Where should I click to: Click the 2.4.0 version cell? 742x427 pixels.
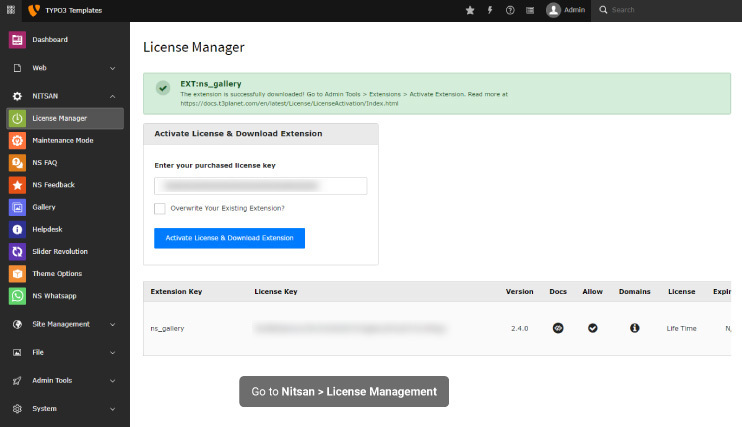(520, 329)
